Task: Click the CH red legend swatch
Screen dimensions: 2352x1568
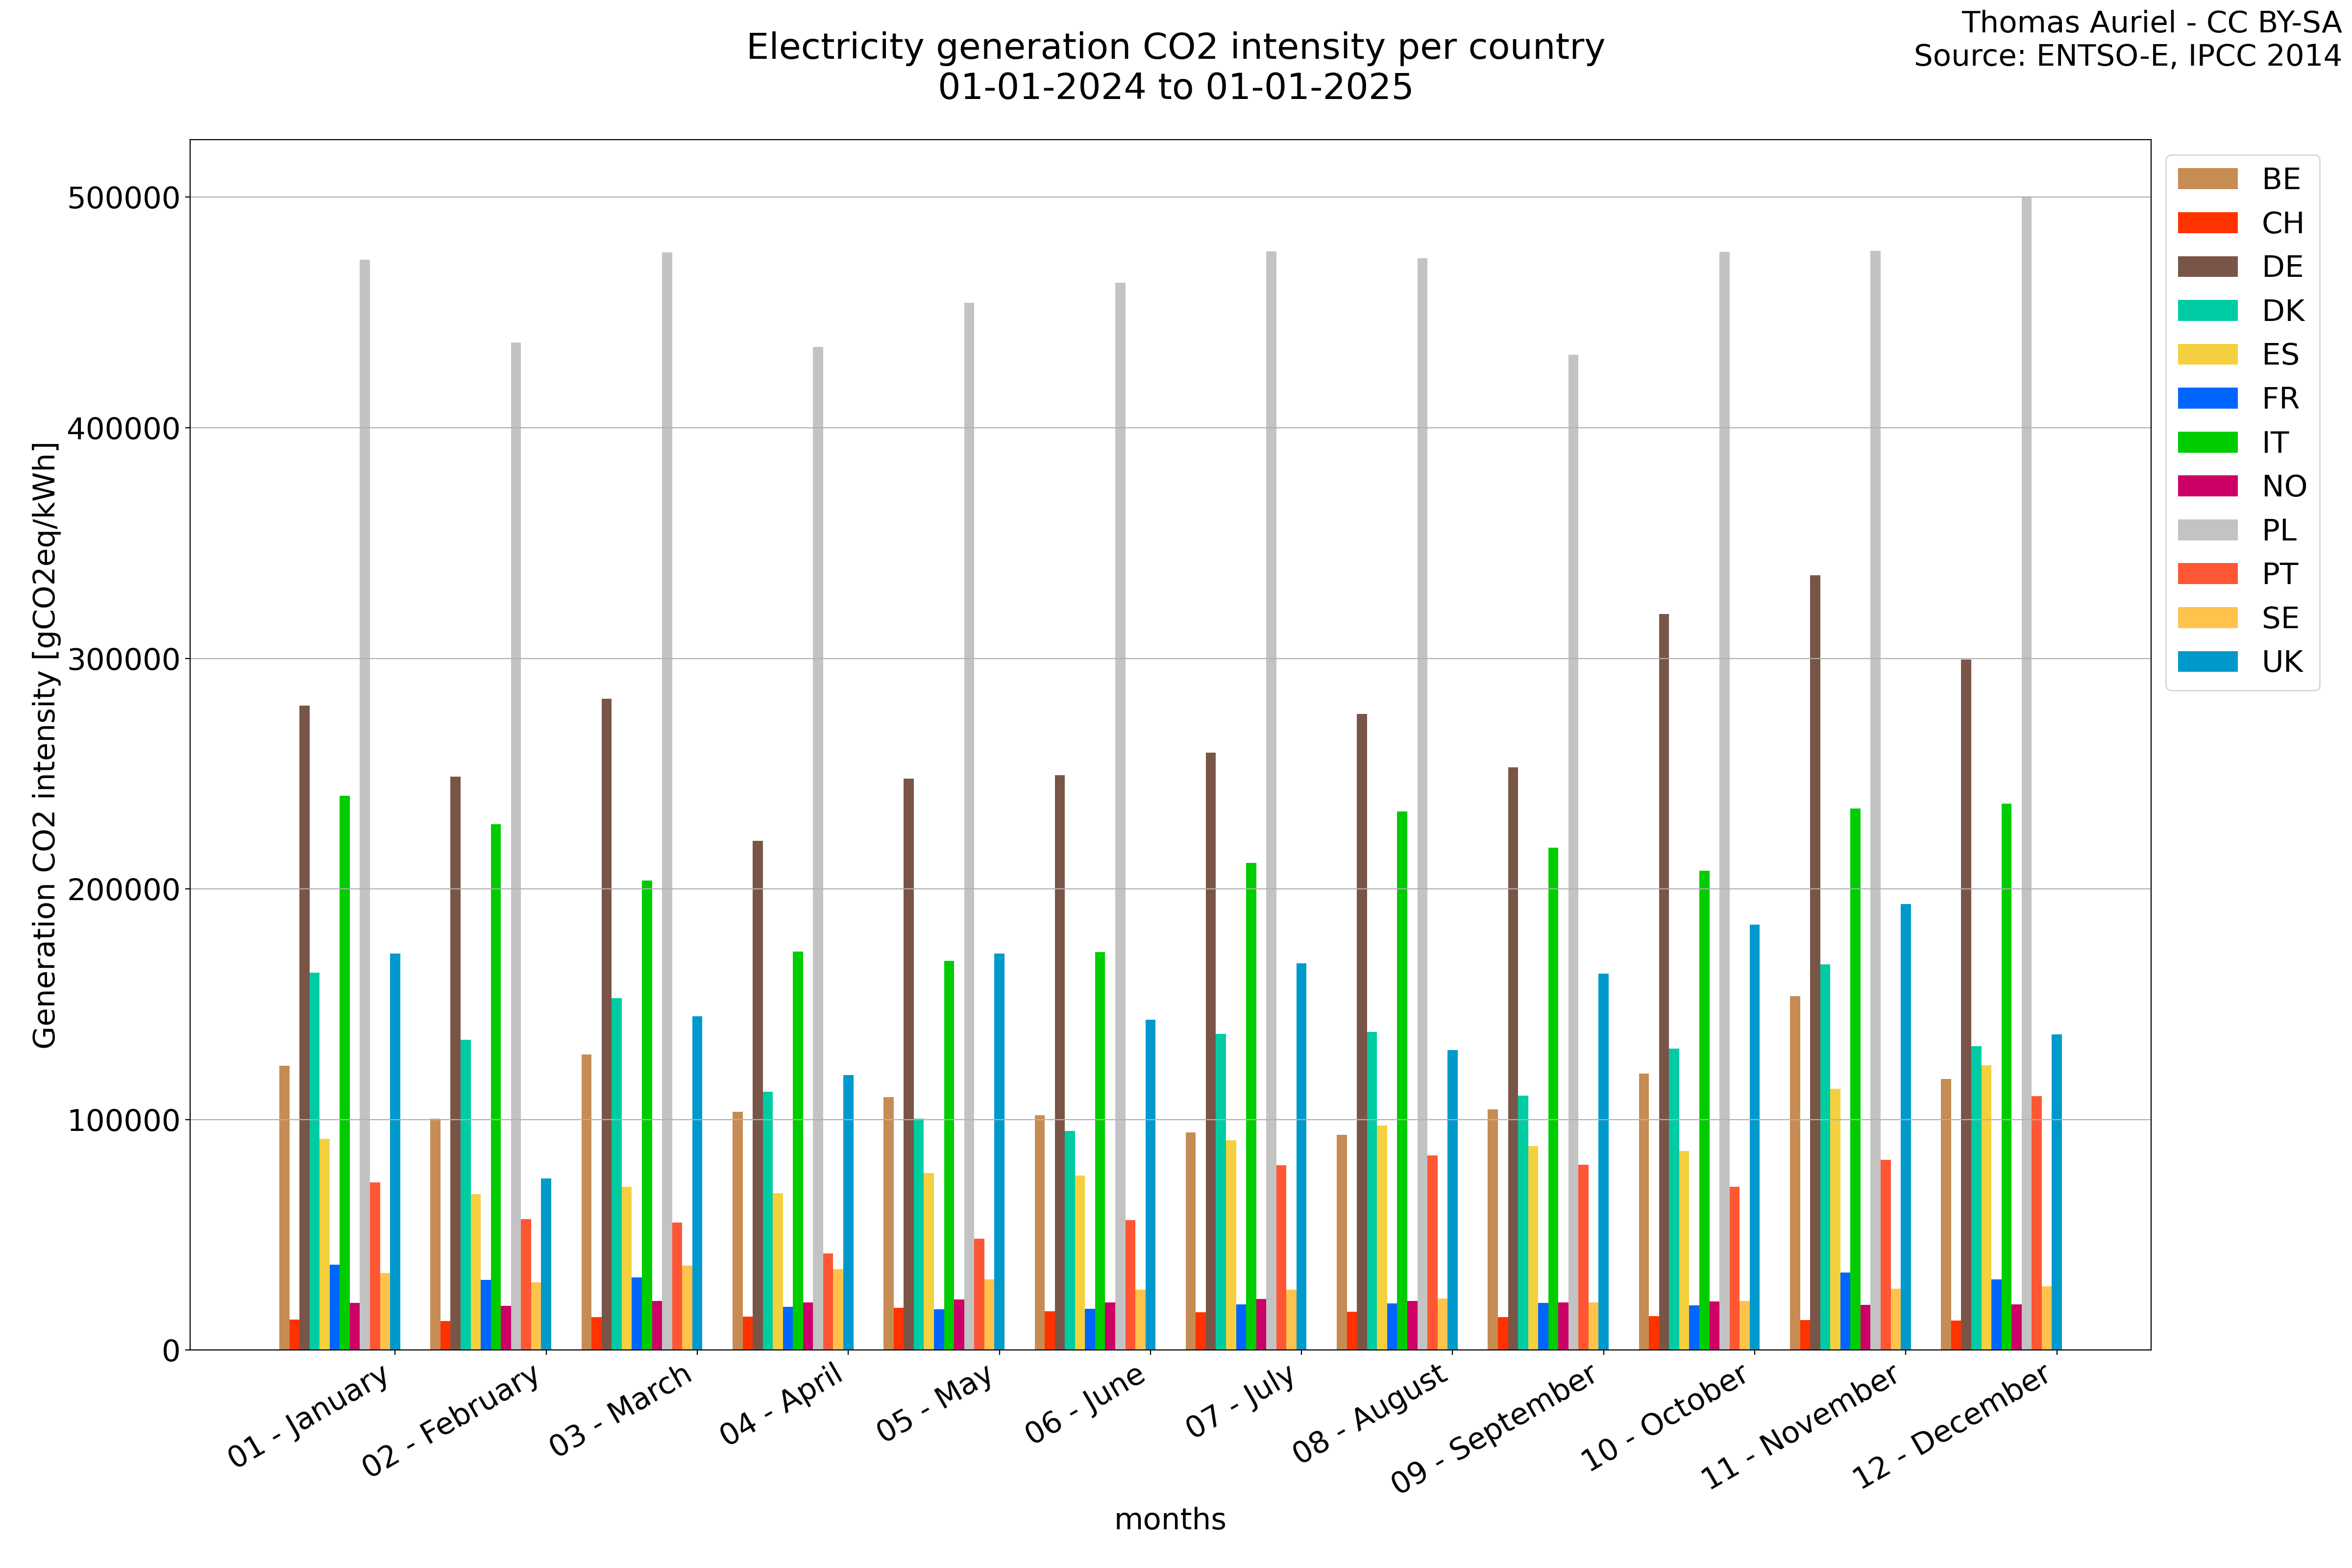Action: click(x=2207, y=223)
